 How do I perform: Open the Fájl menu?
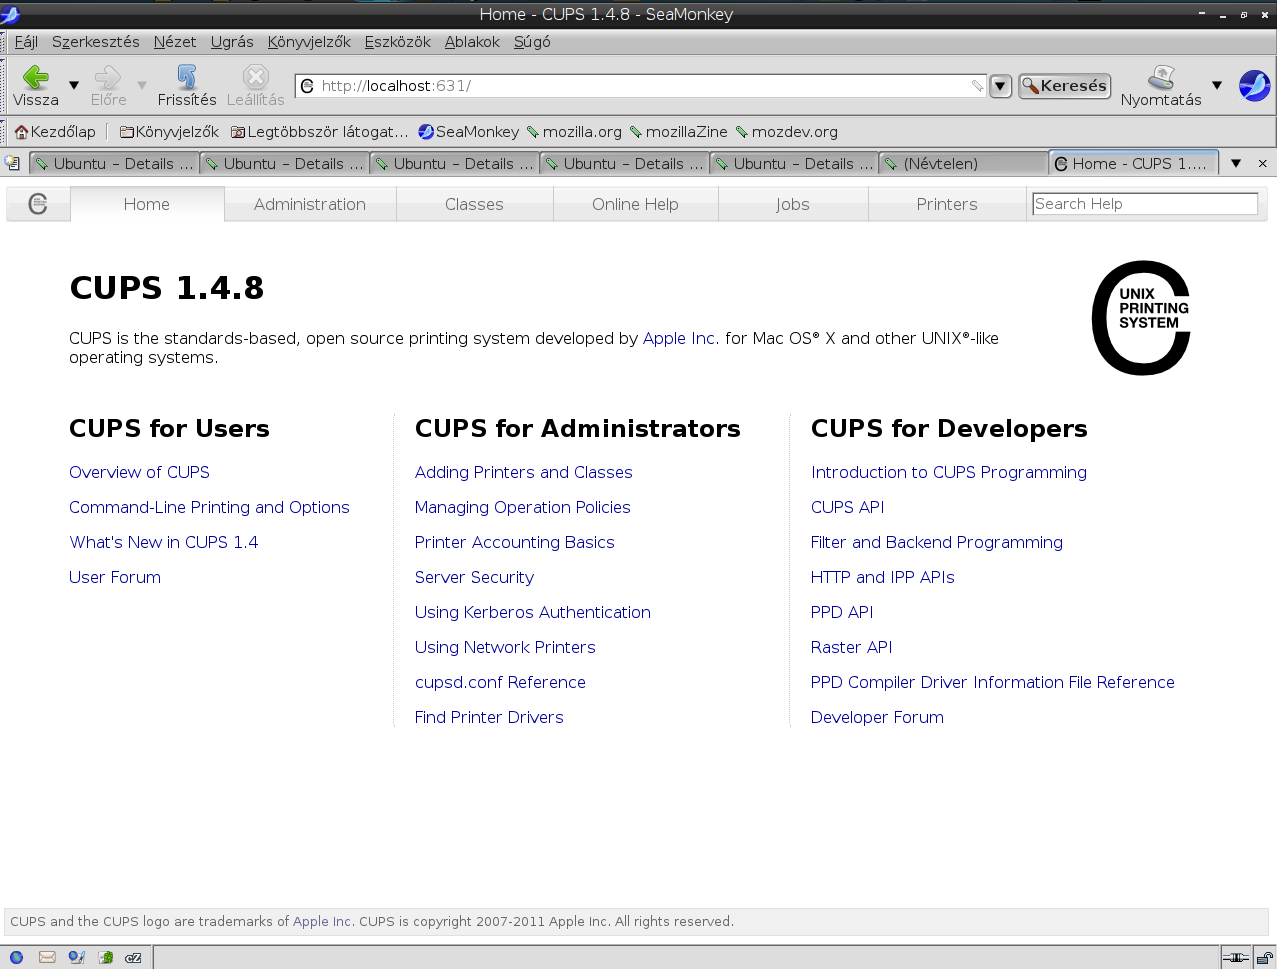26,42
